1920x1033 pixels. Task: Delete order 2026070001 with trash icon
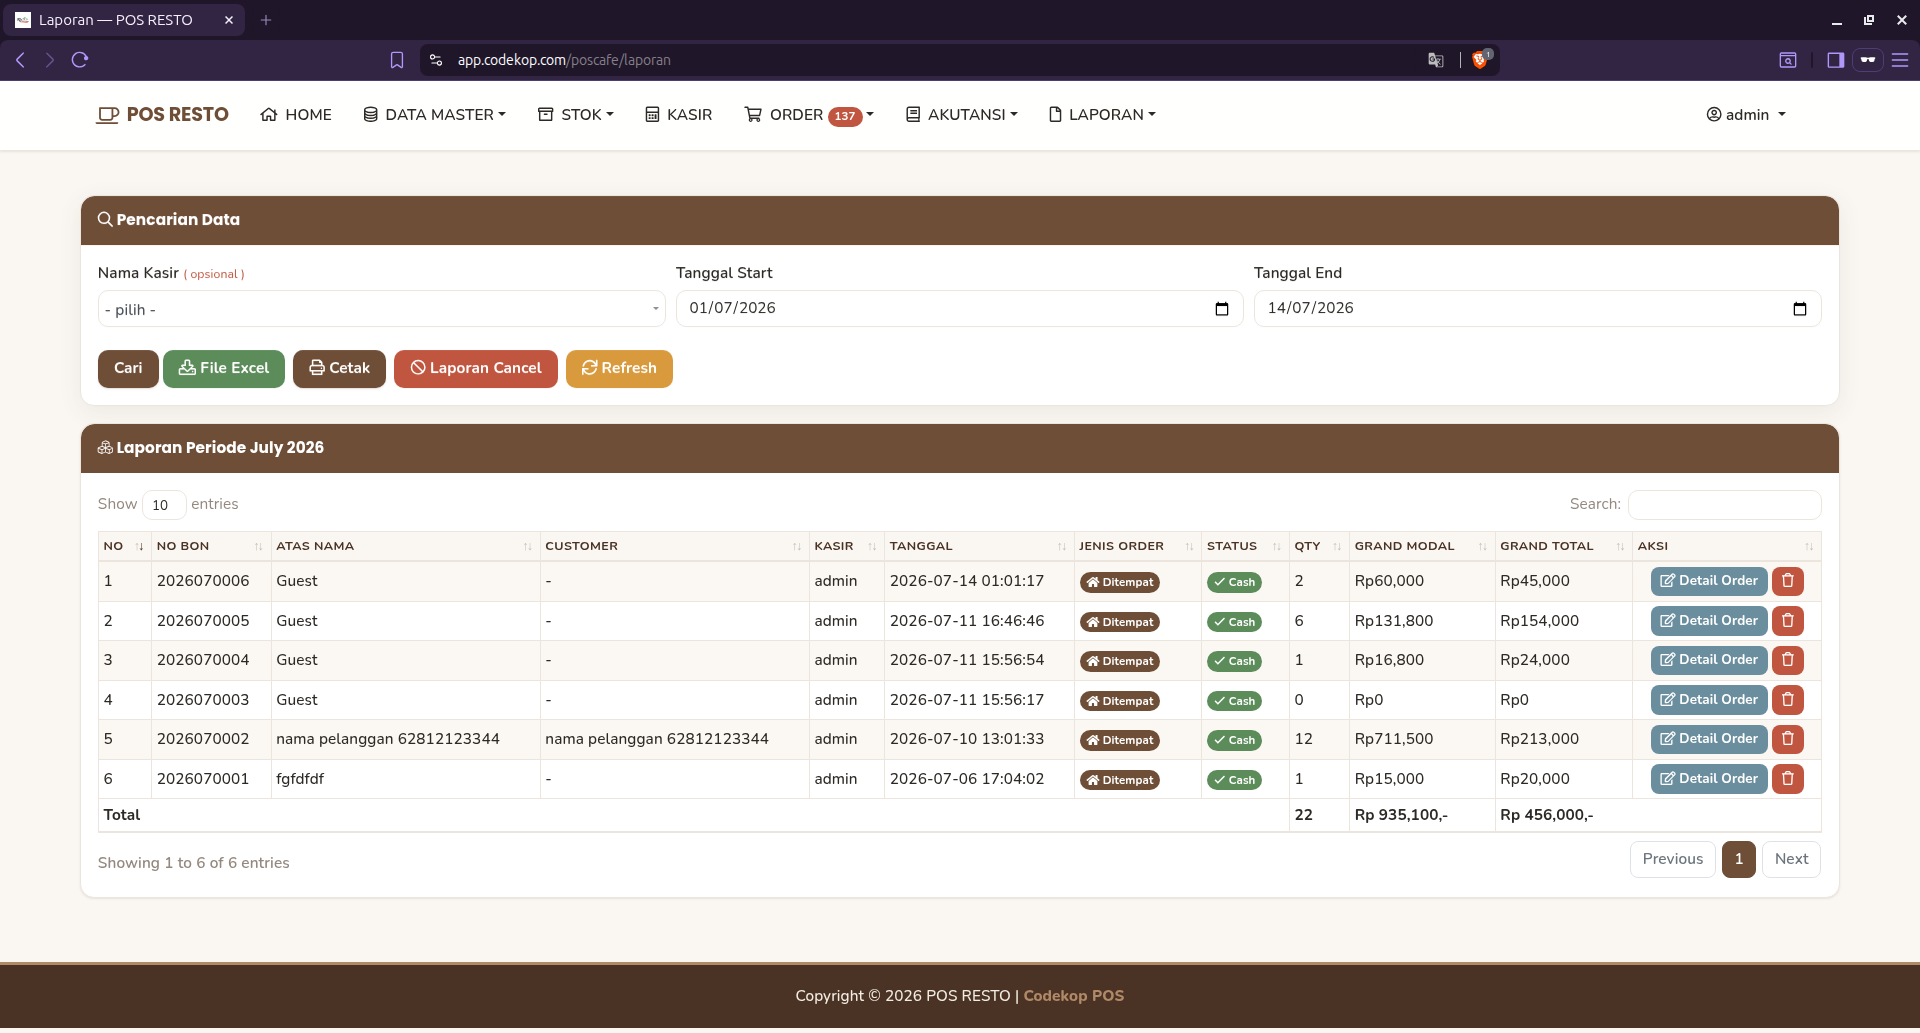coord(1787,779)
